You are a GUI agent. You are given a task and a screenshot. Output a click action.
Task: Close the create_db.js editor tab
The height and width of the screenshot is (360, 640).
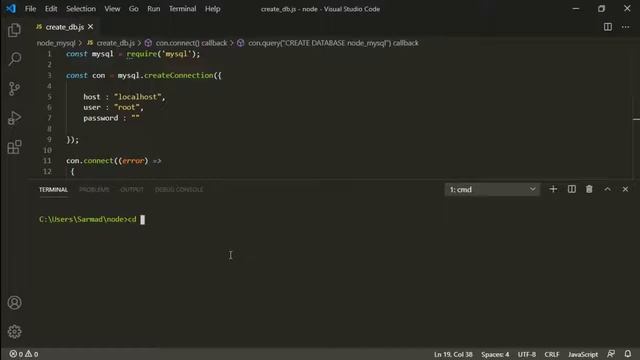pyautogui.click(x=91, y=27)
